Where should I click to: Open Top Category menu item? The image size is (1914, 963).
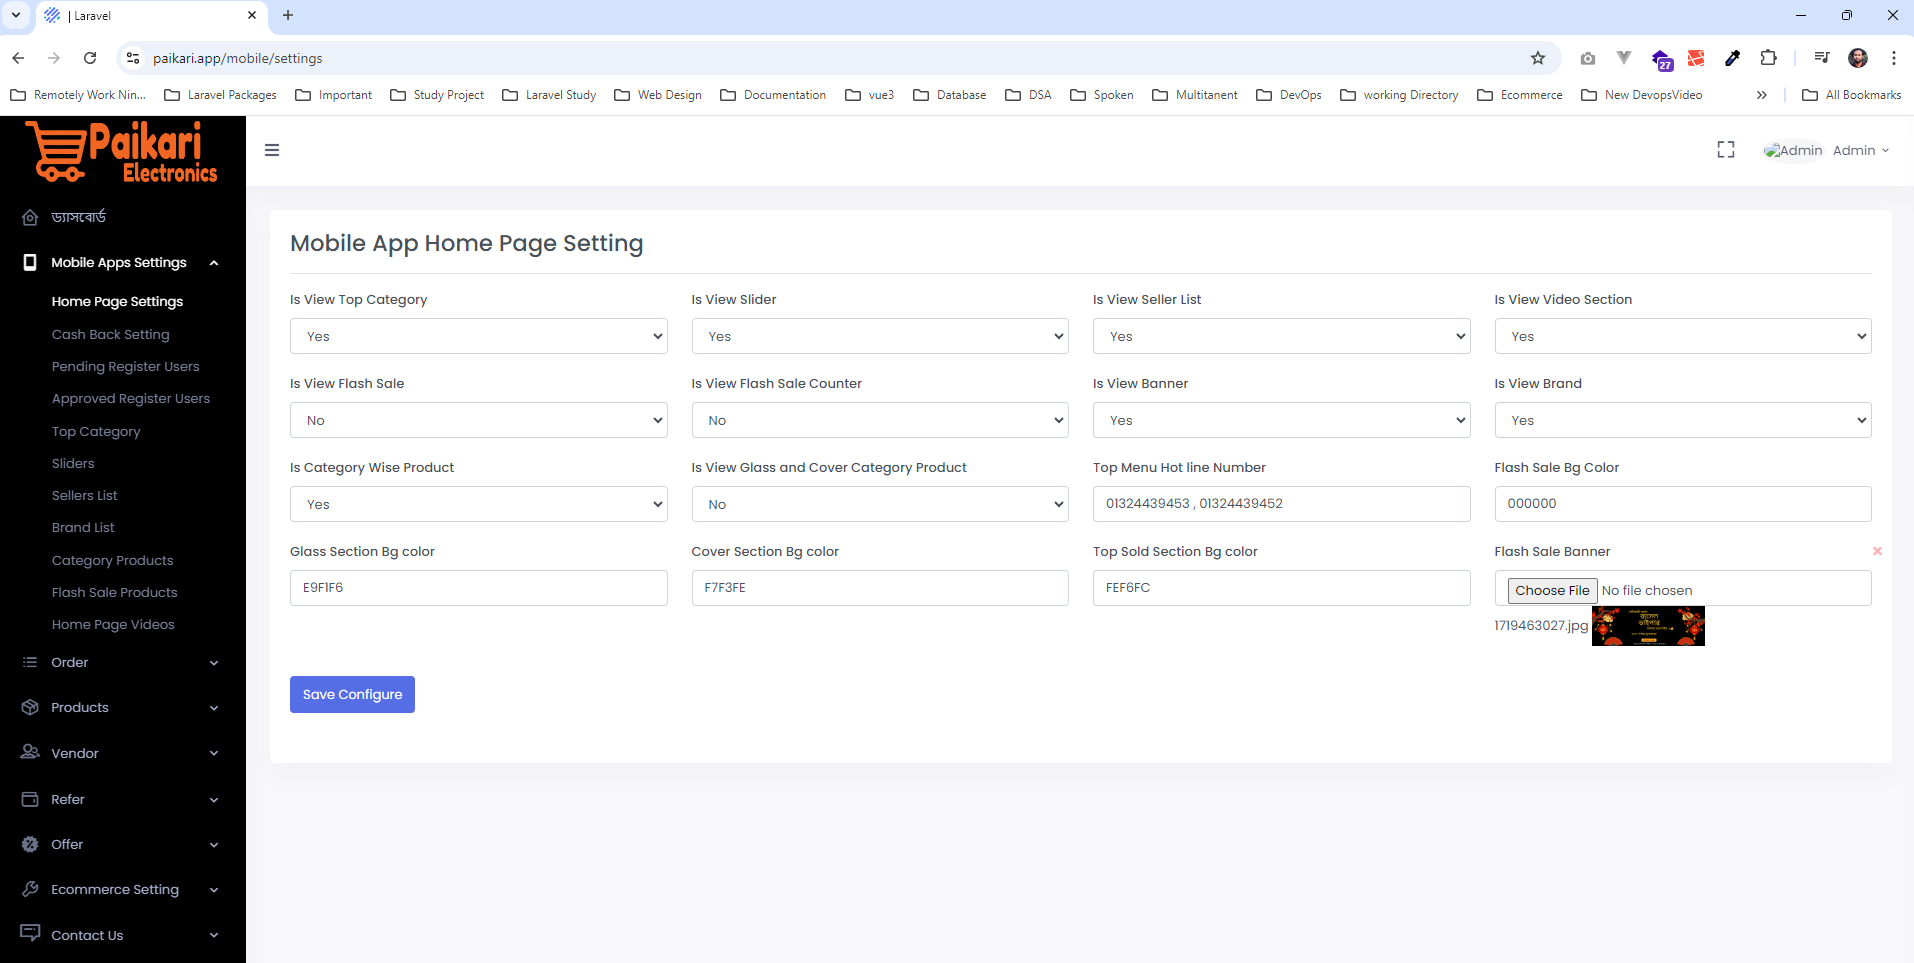pos(96,431)
